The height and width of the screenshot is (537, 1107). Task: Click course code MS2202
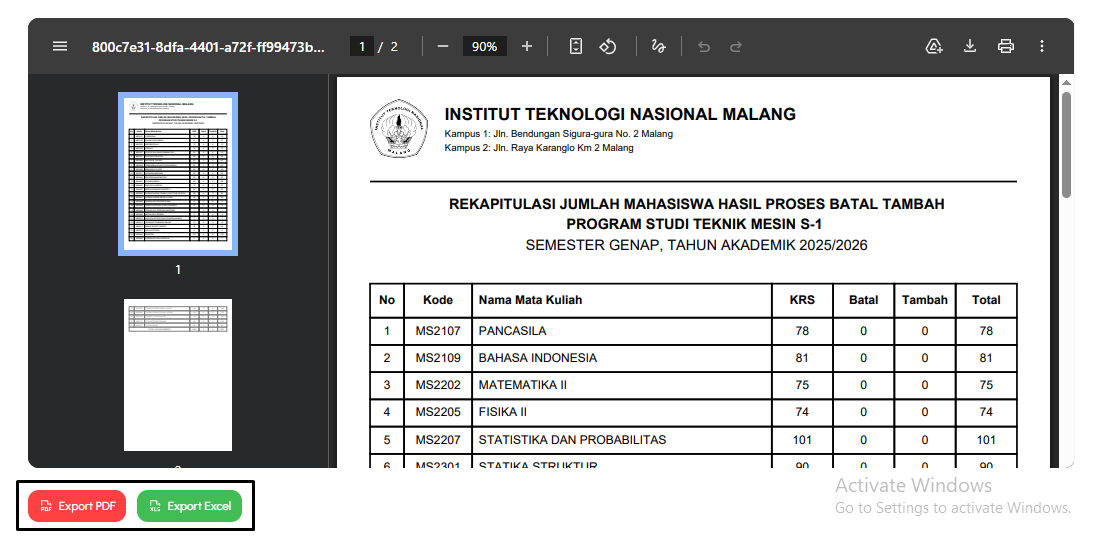(438, 385)
